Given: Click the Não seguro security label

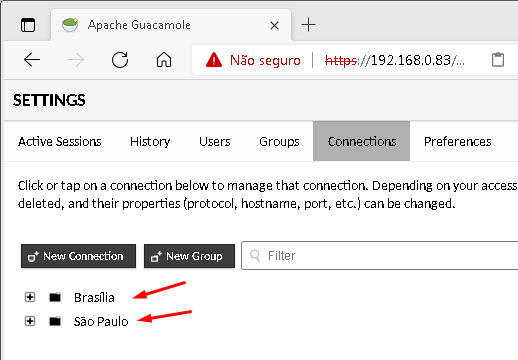Looking at the screenshot, I should (x=265, y=60).
